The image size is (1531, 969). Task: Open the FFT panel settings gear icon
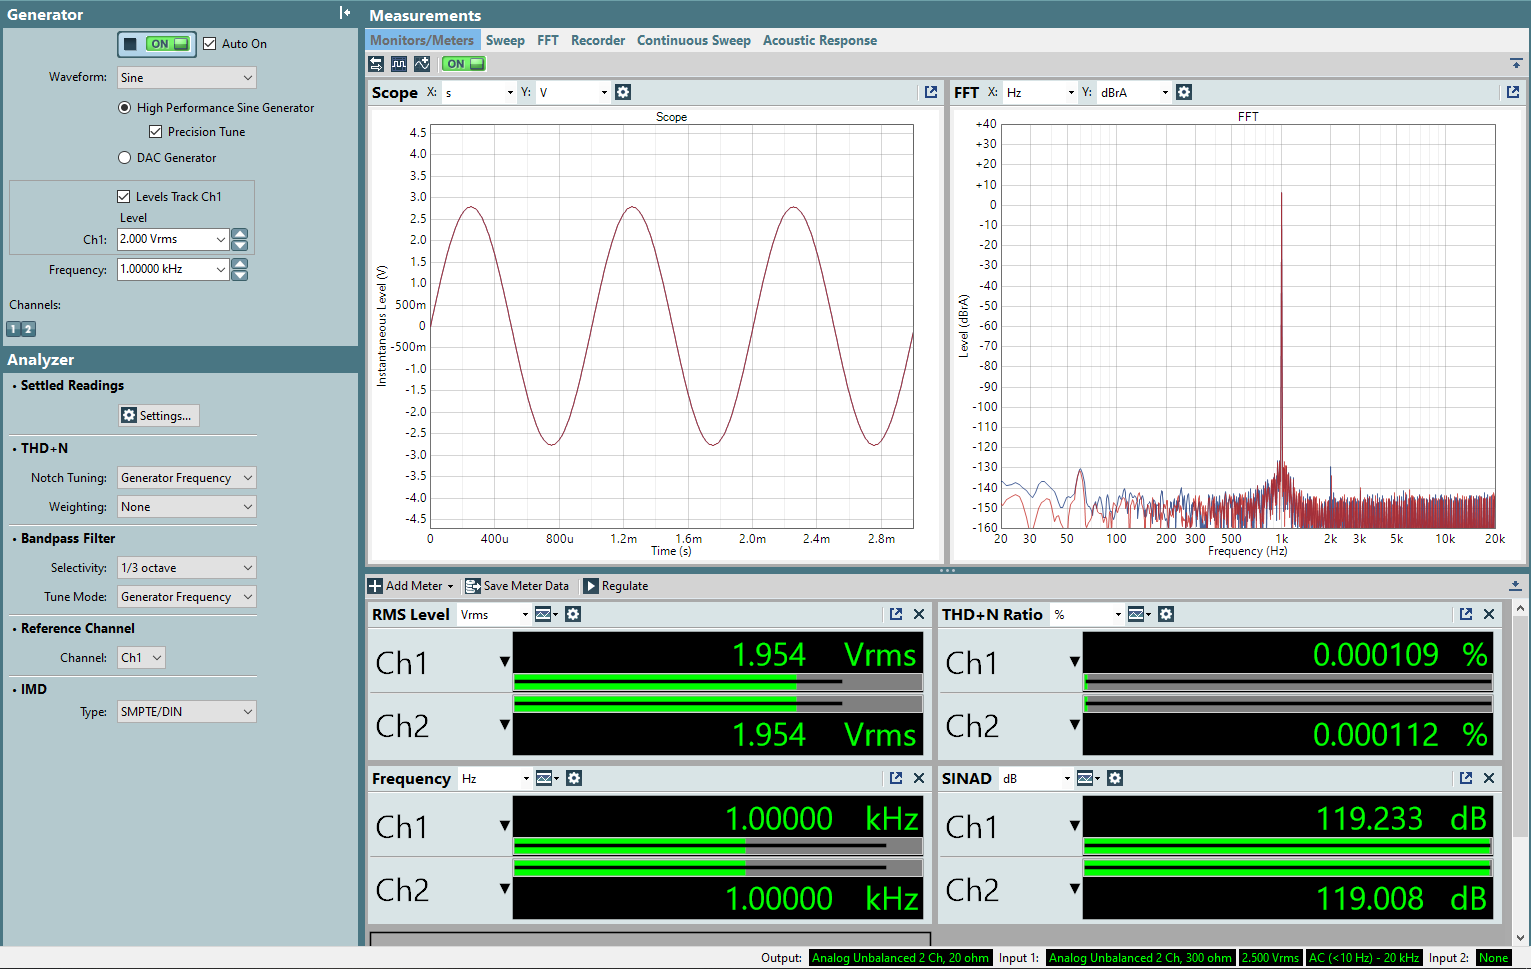1184,91
